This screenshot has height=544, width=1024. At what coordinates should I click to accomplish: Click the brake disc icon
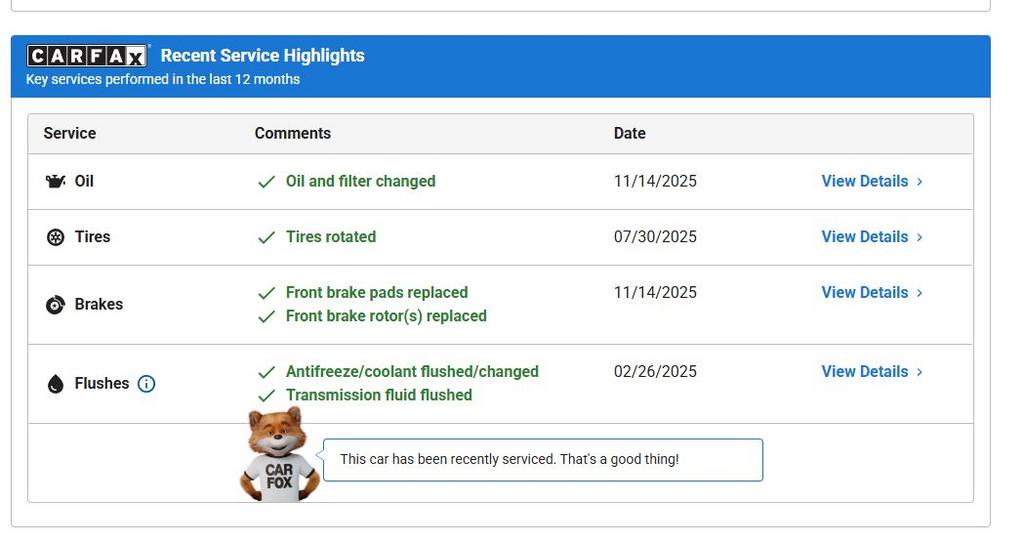pyautogui.click(x=56, y=305)
